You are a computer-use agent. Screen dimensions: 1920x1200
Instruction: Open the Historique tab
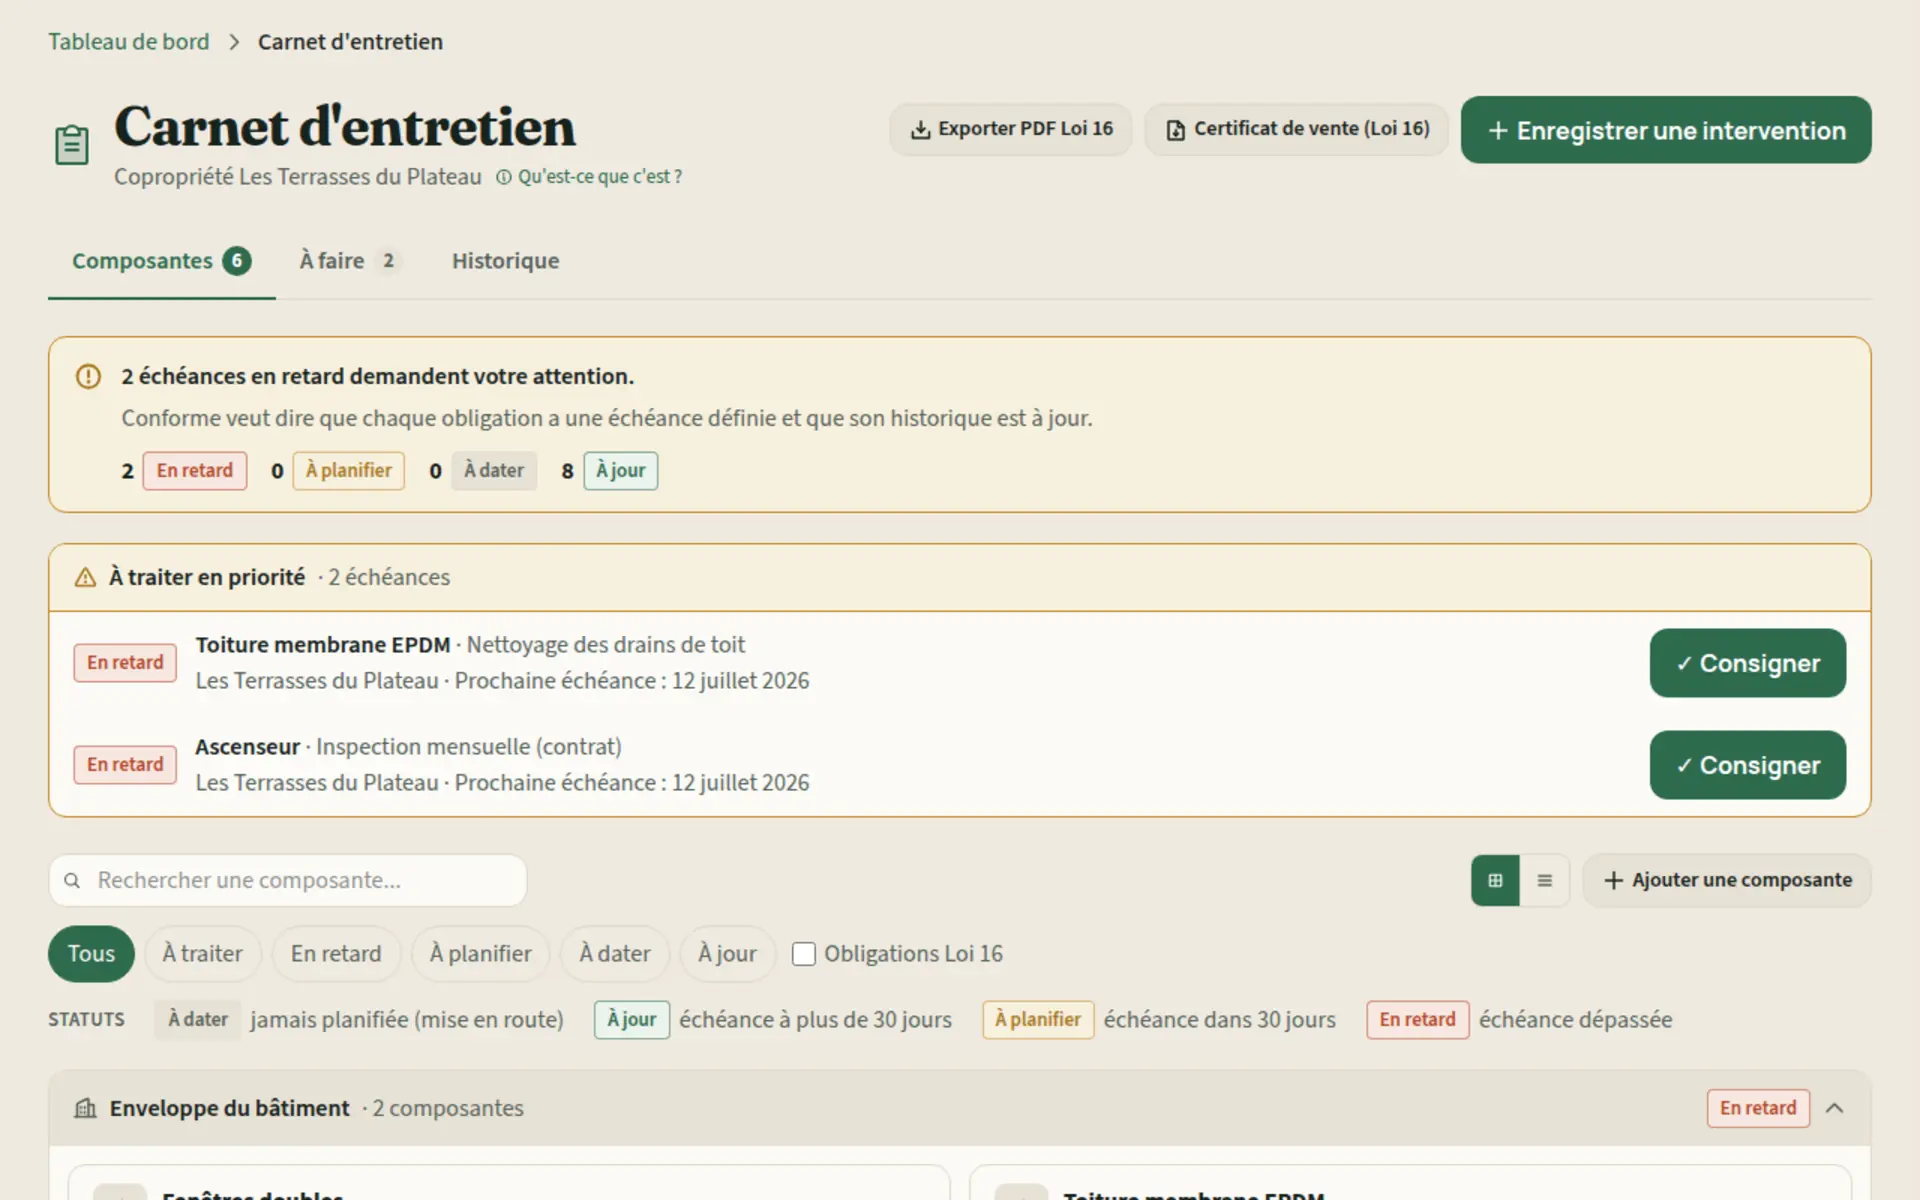pyautogui.click(x=505, y=261)
